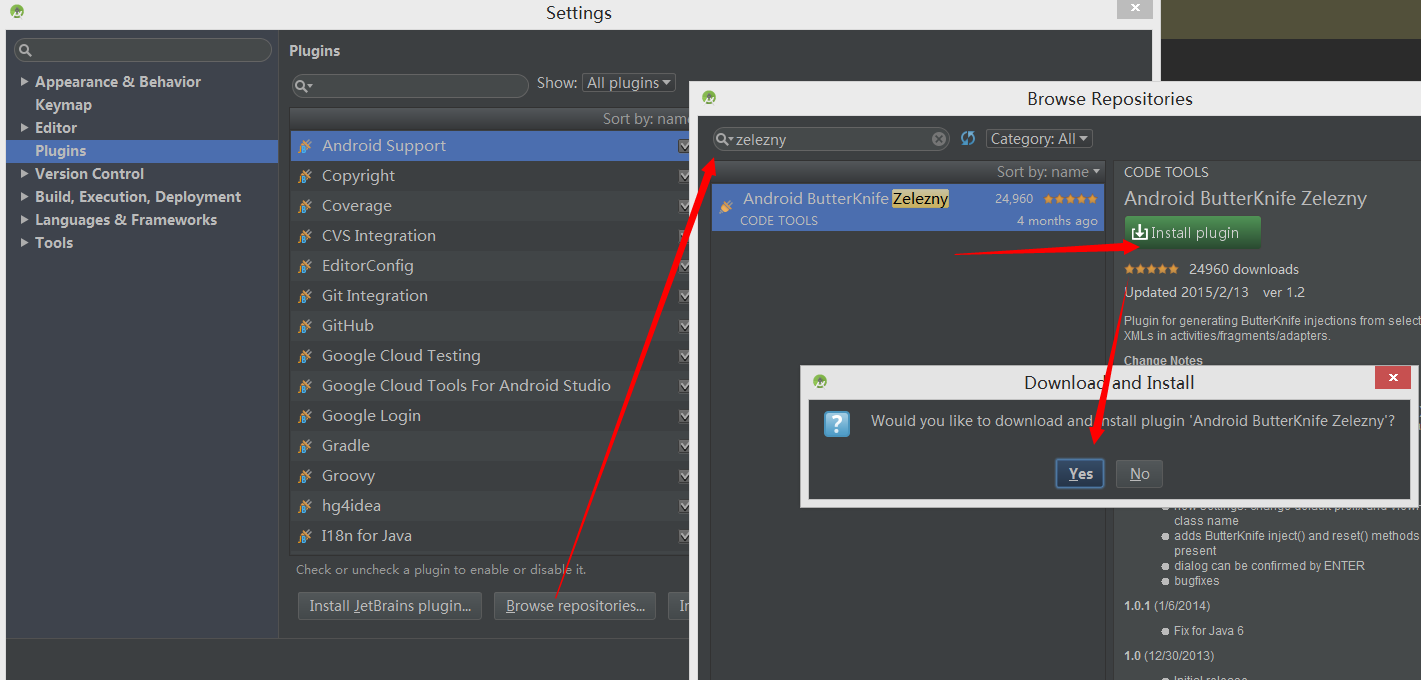Focus the repository search field containing zelezny

[x=832, y=139]
